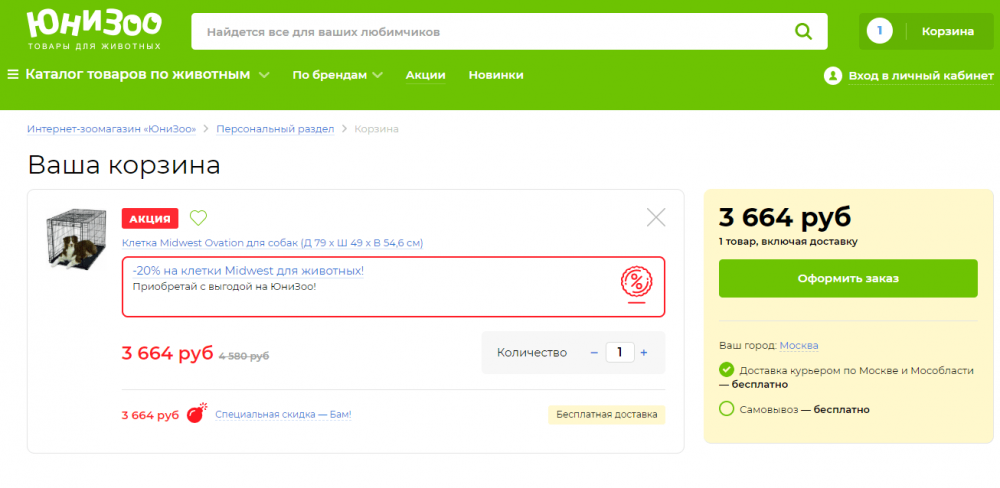The height and width of the screenshot is (488, 1000).
Task: Open the Новинки menu item
Action: 495,75
